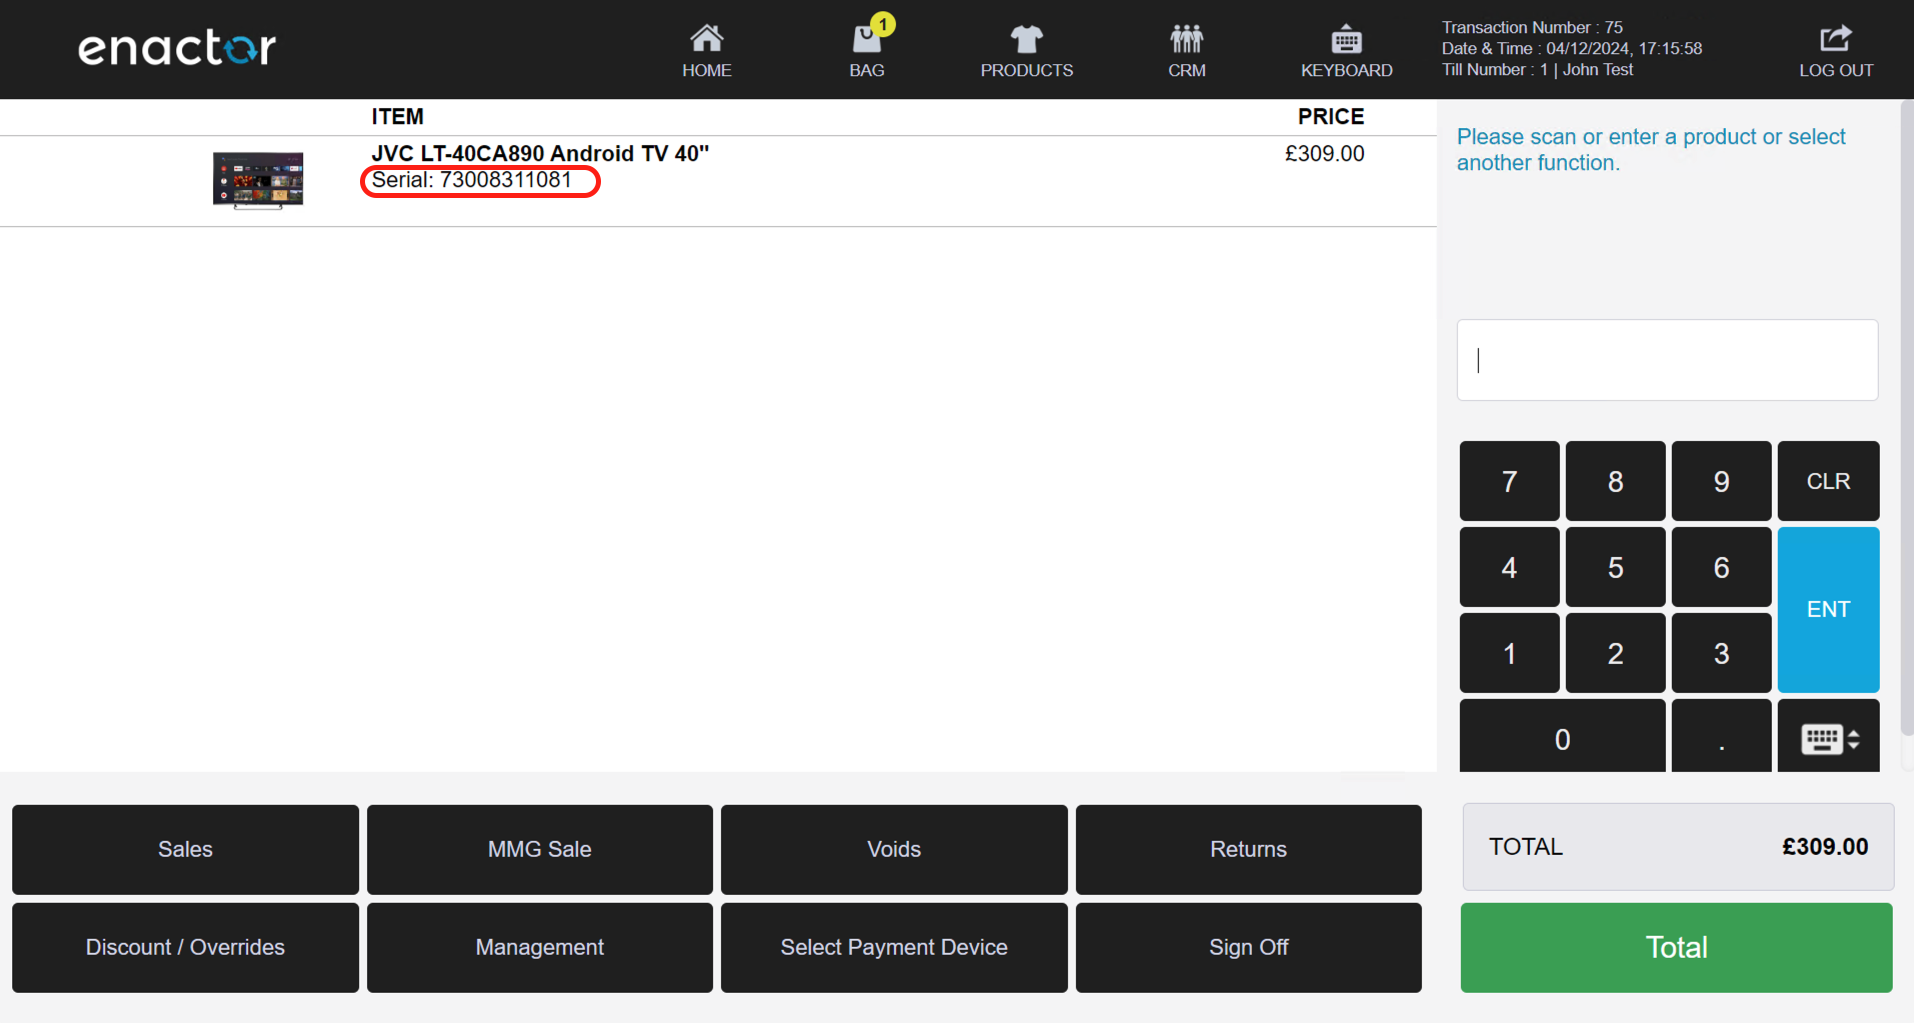Click Select Payment Device button
Screen dimensions: 1914x1023
pyautogui.click(x=894, y=947)
